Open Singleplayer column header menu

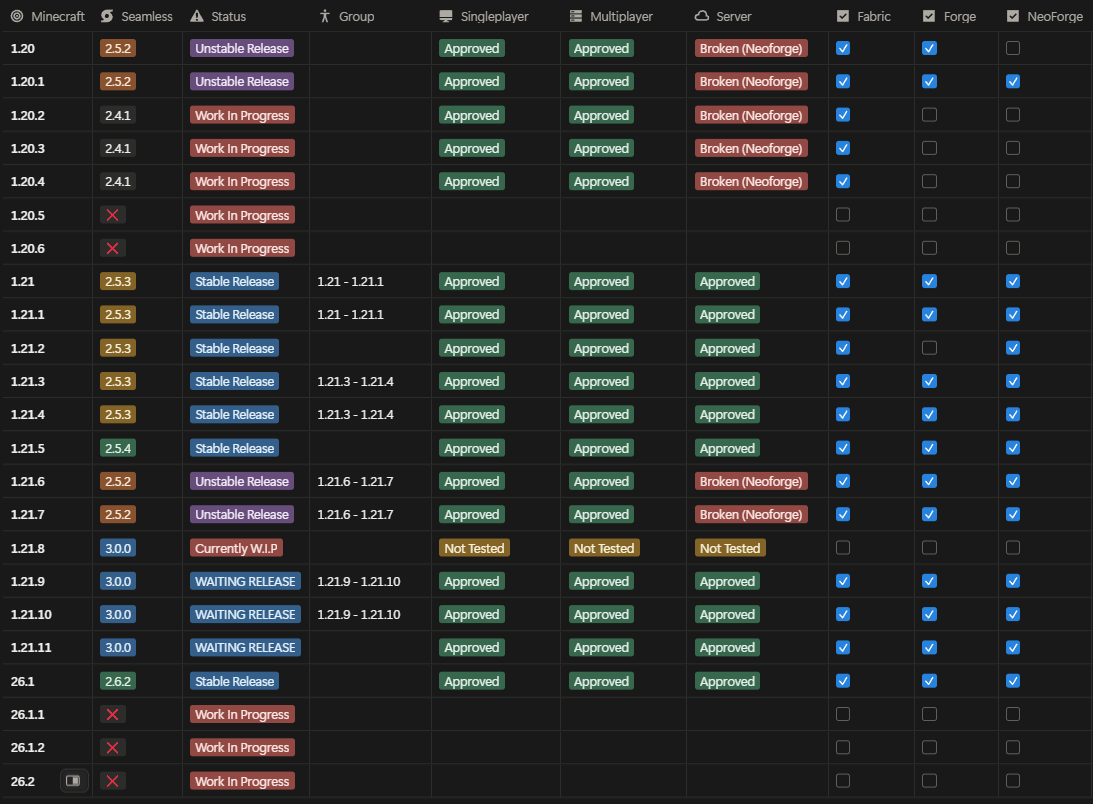[x=496, y=16]
